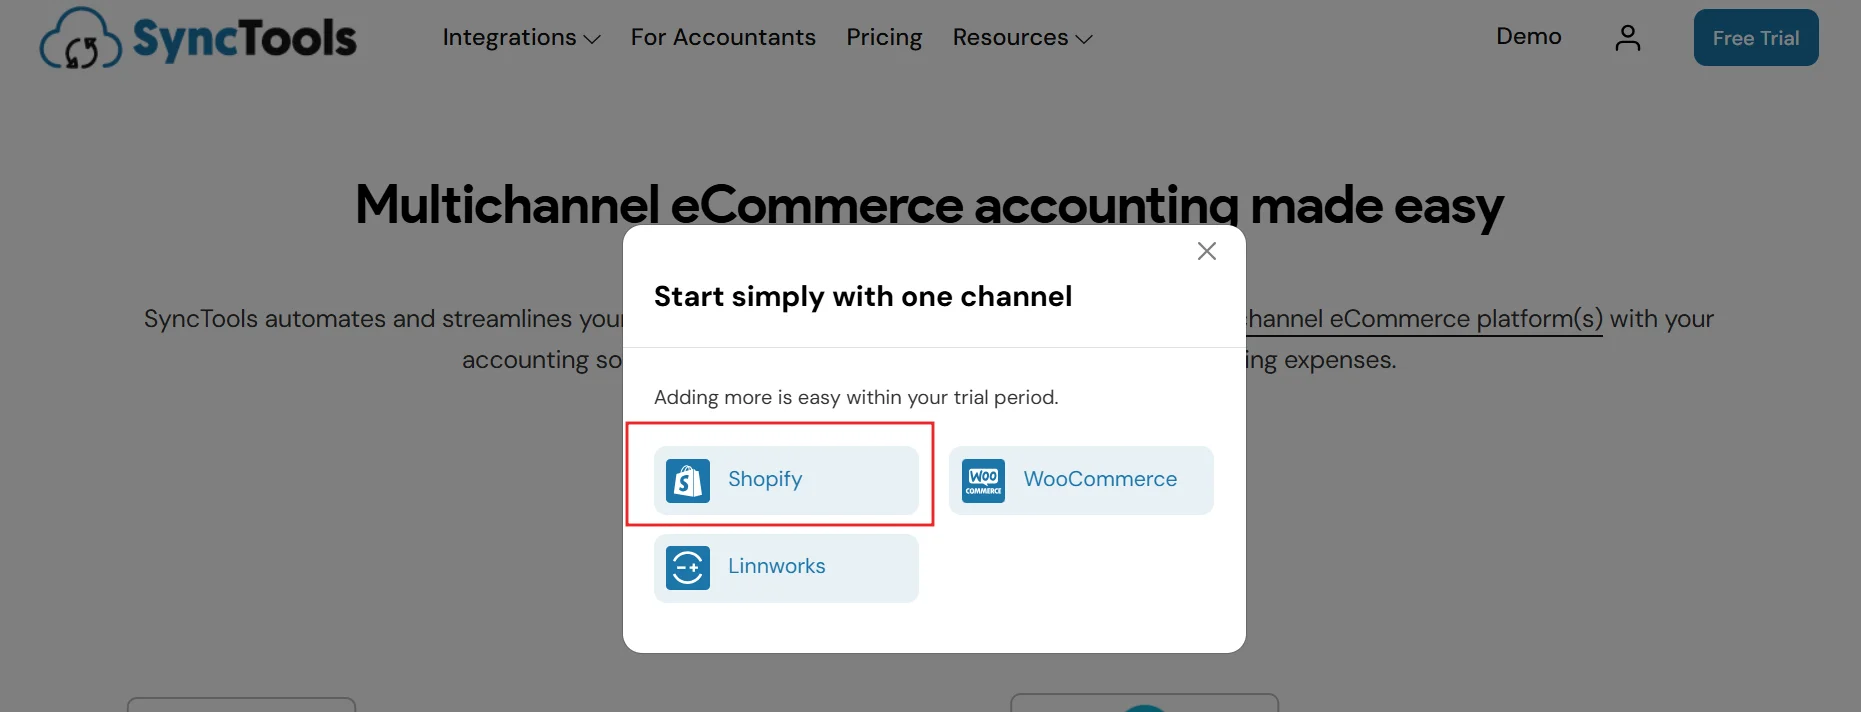Choose the Shopify channel label
The image size is (1861, 712).
(x=765, y=480)
